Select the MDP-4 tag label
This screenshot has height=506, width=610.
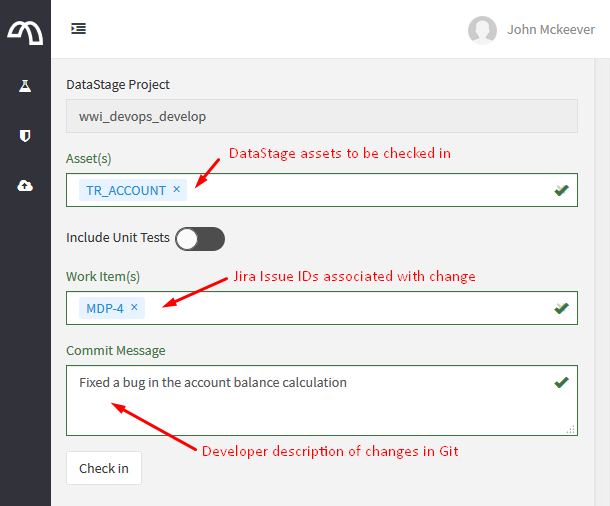point(104,308)
